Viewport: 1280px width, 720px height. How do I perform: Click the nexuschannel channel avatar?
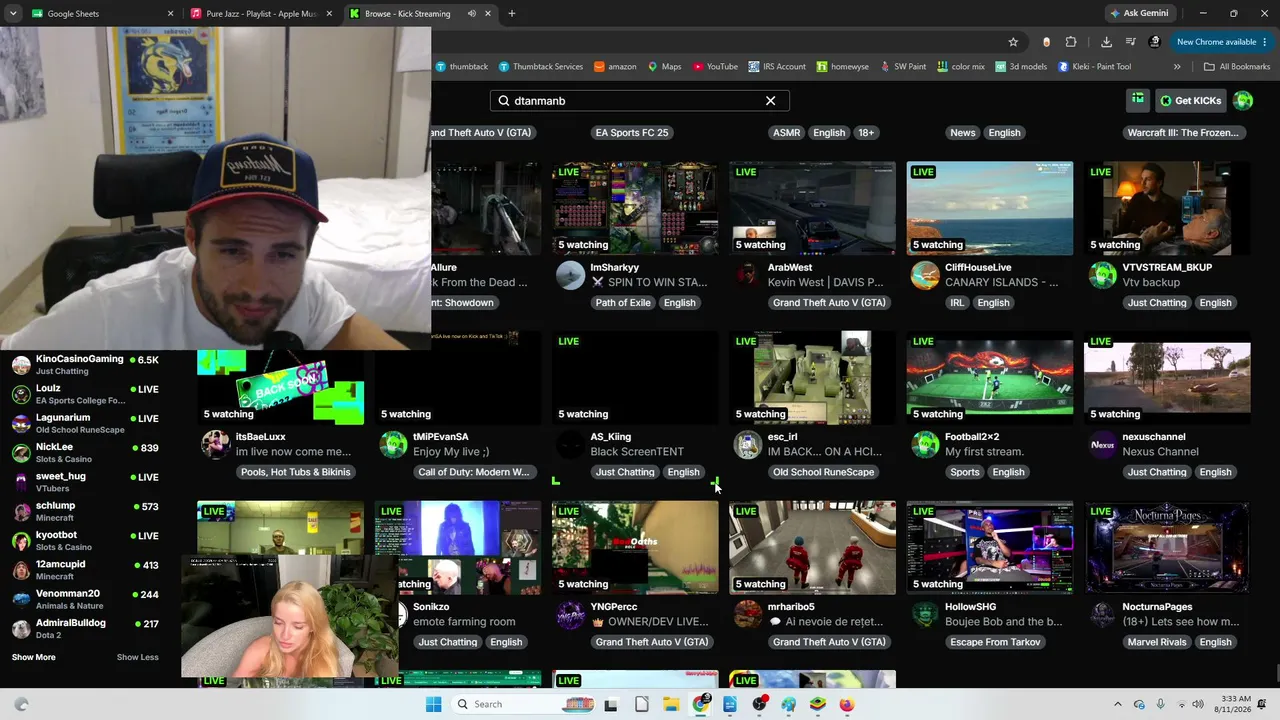coord(1103,445)
